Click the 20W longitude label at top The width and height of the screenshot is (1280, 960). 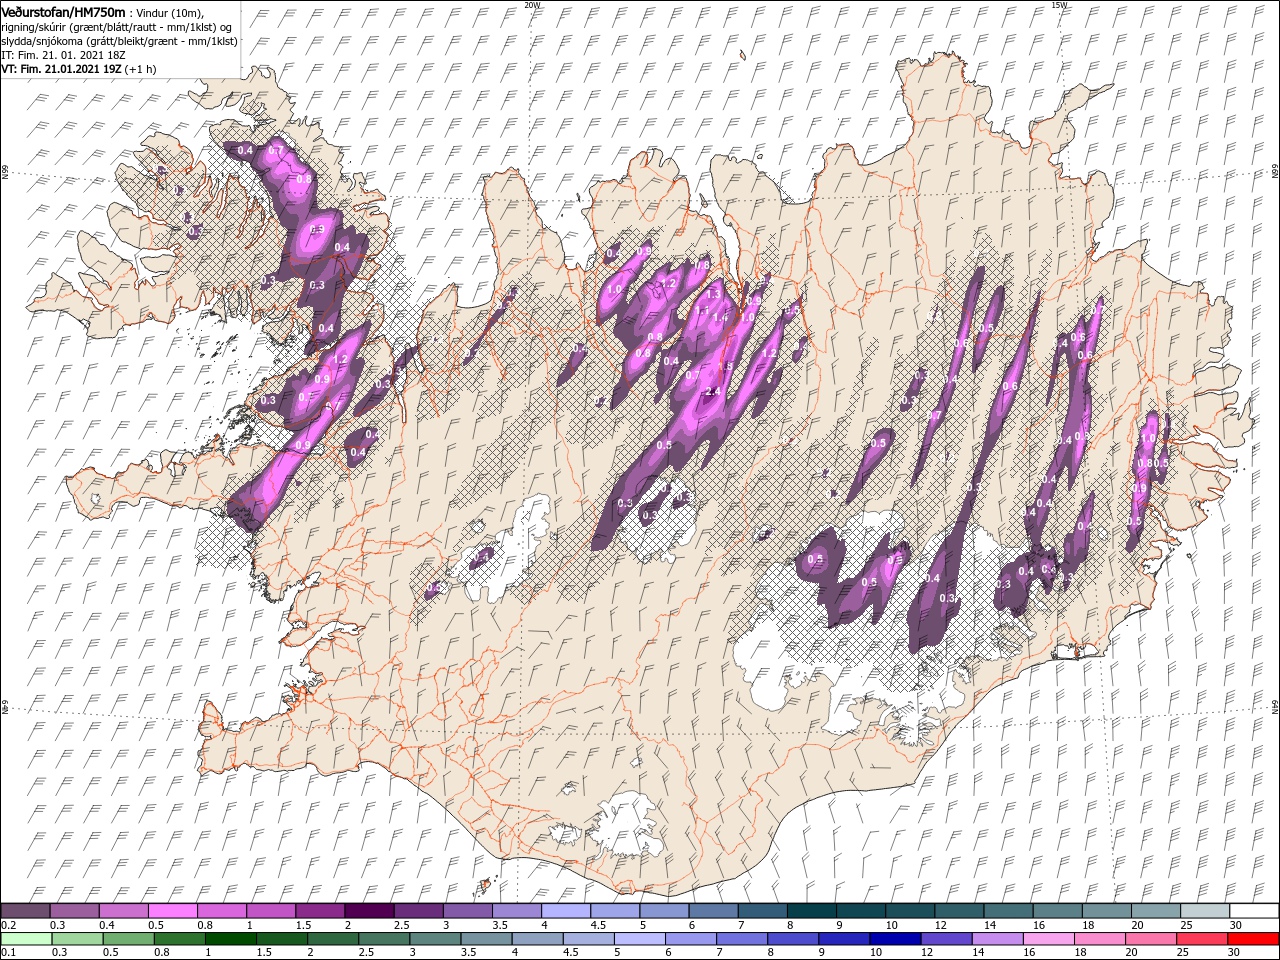[532, 5]
